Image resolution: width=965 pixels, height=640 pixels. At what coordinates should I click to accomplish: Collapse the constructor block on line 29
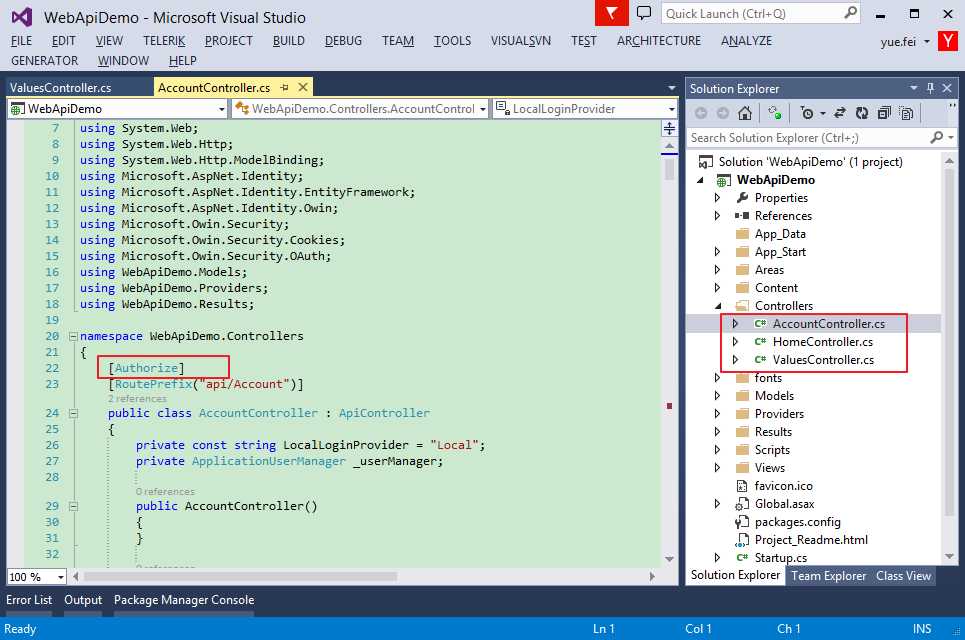click(73, 506)
